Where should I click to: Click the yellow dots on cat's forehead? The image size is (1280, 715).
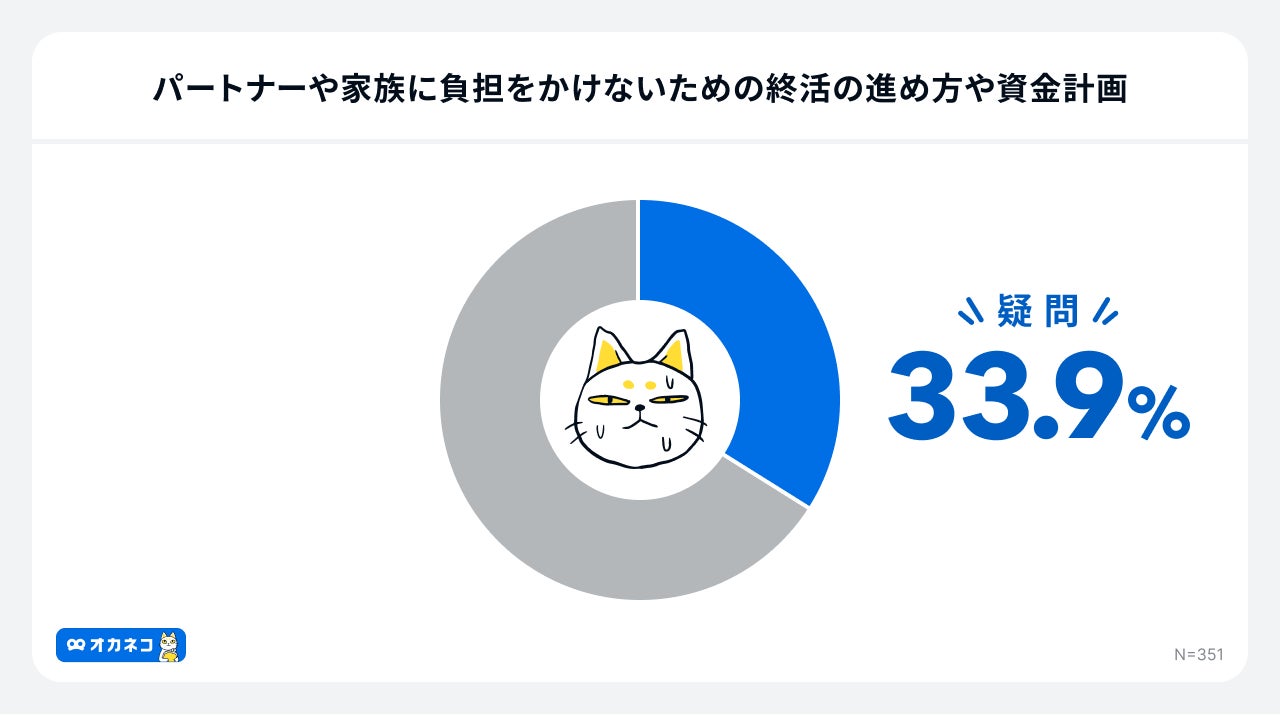click(x=640, y=385)
